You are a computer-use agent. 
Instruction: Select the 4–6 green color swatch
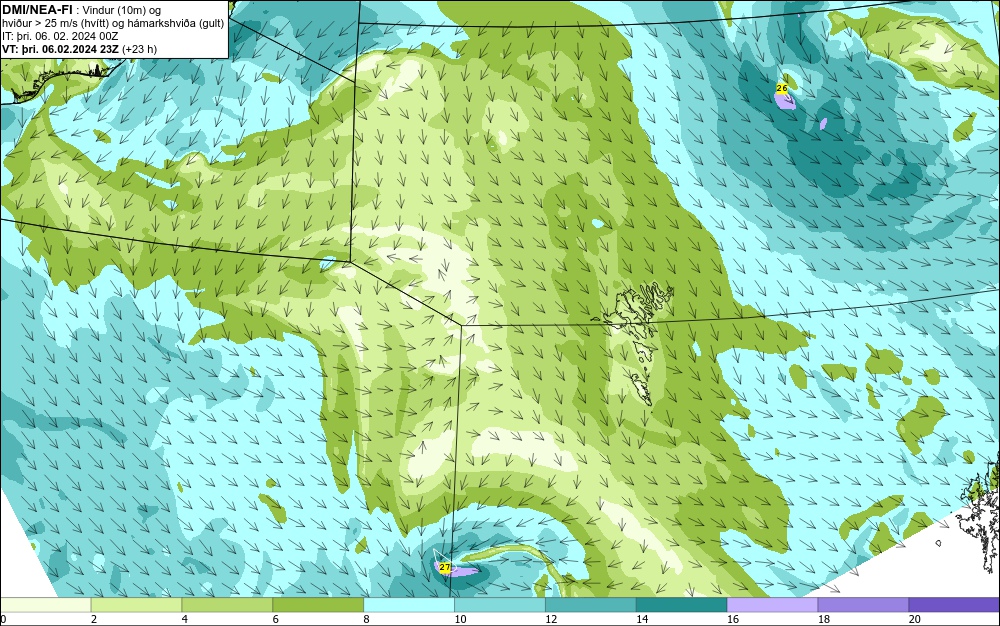tap(227, 605)
